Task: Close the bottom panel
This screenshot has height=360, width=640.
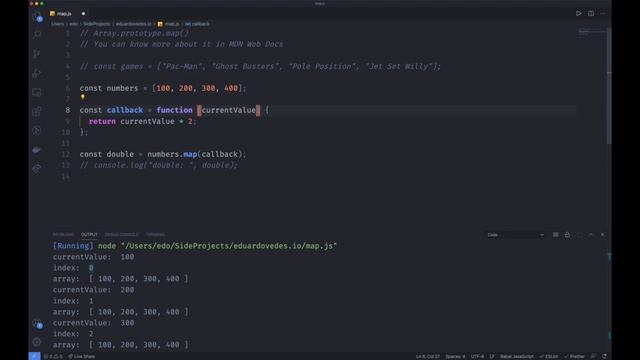Action: click(602, 235)
